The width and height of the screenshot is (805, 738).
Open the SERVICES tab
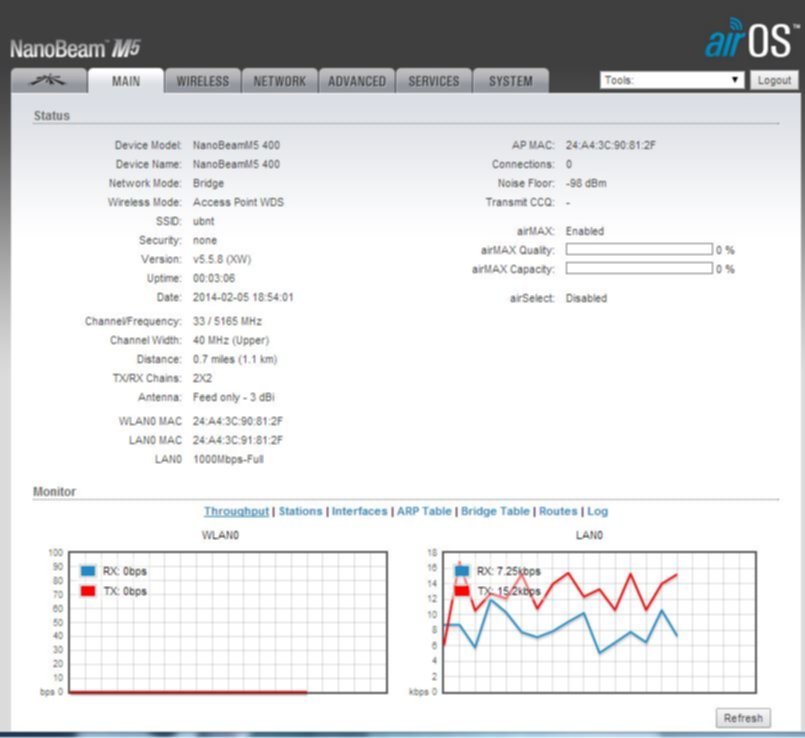pos(434,81)
